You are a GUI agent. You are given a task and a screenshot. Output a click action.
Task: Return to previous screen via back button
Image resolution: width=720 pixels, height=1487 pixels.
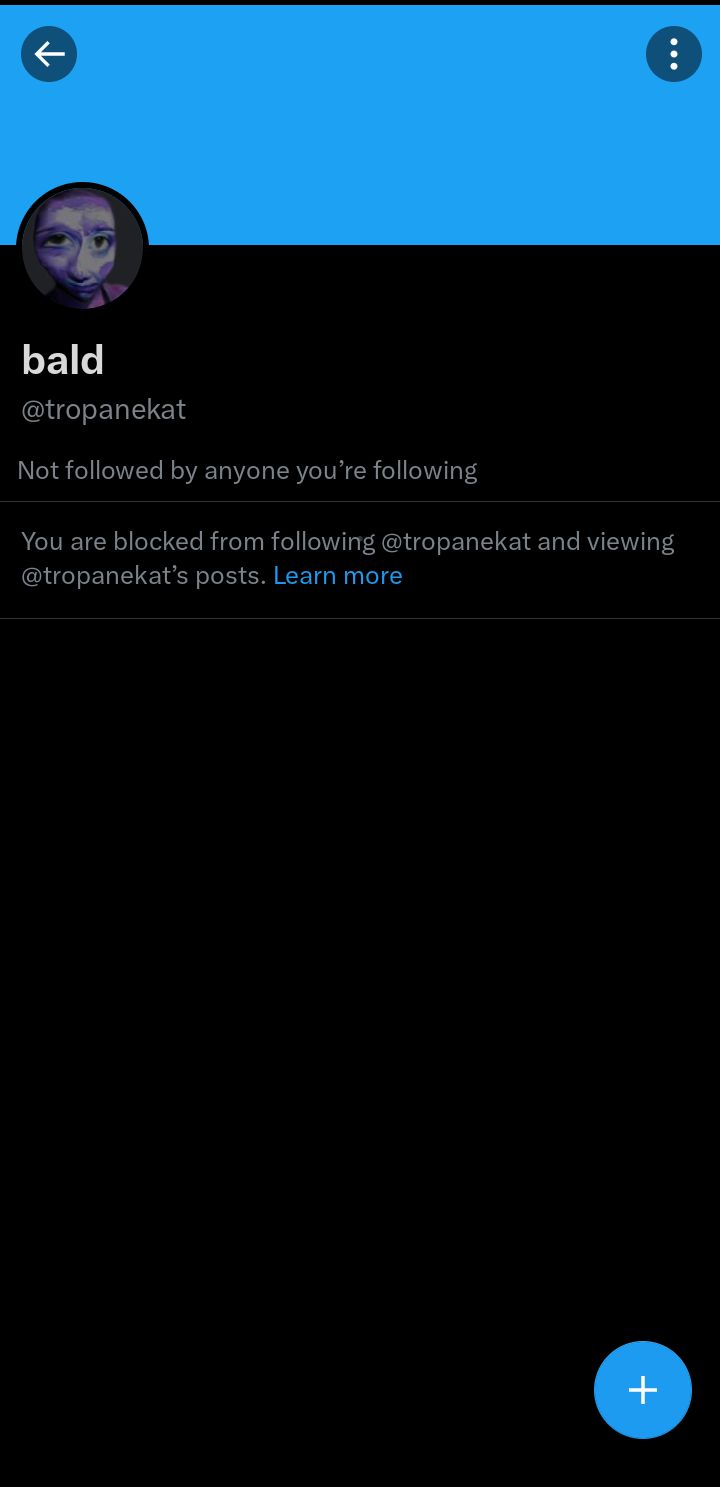tap(49, 54)
